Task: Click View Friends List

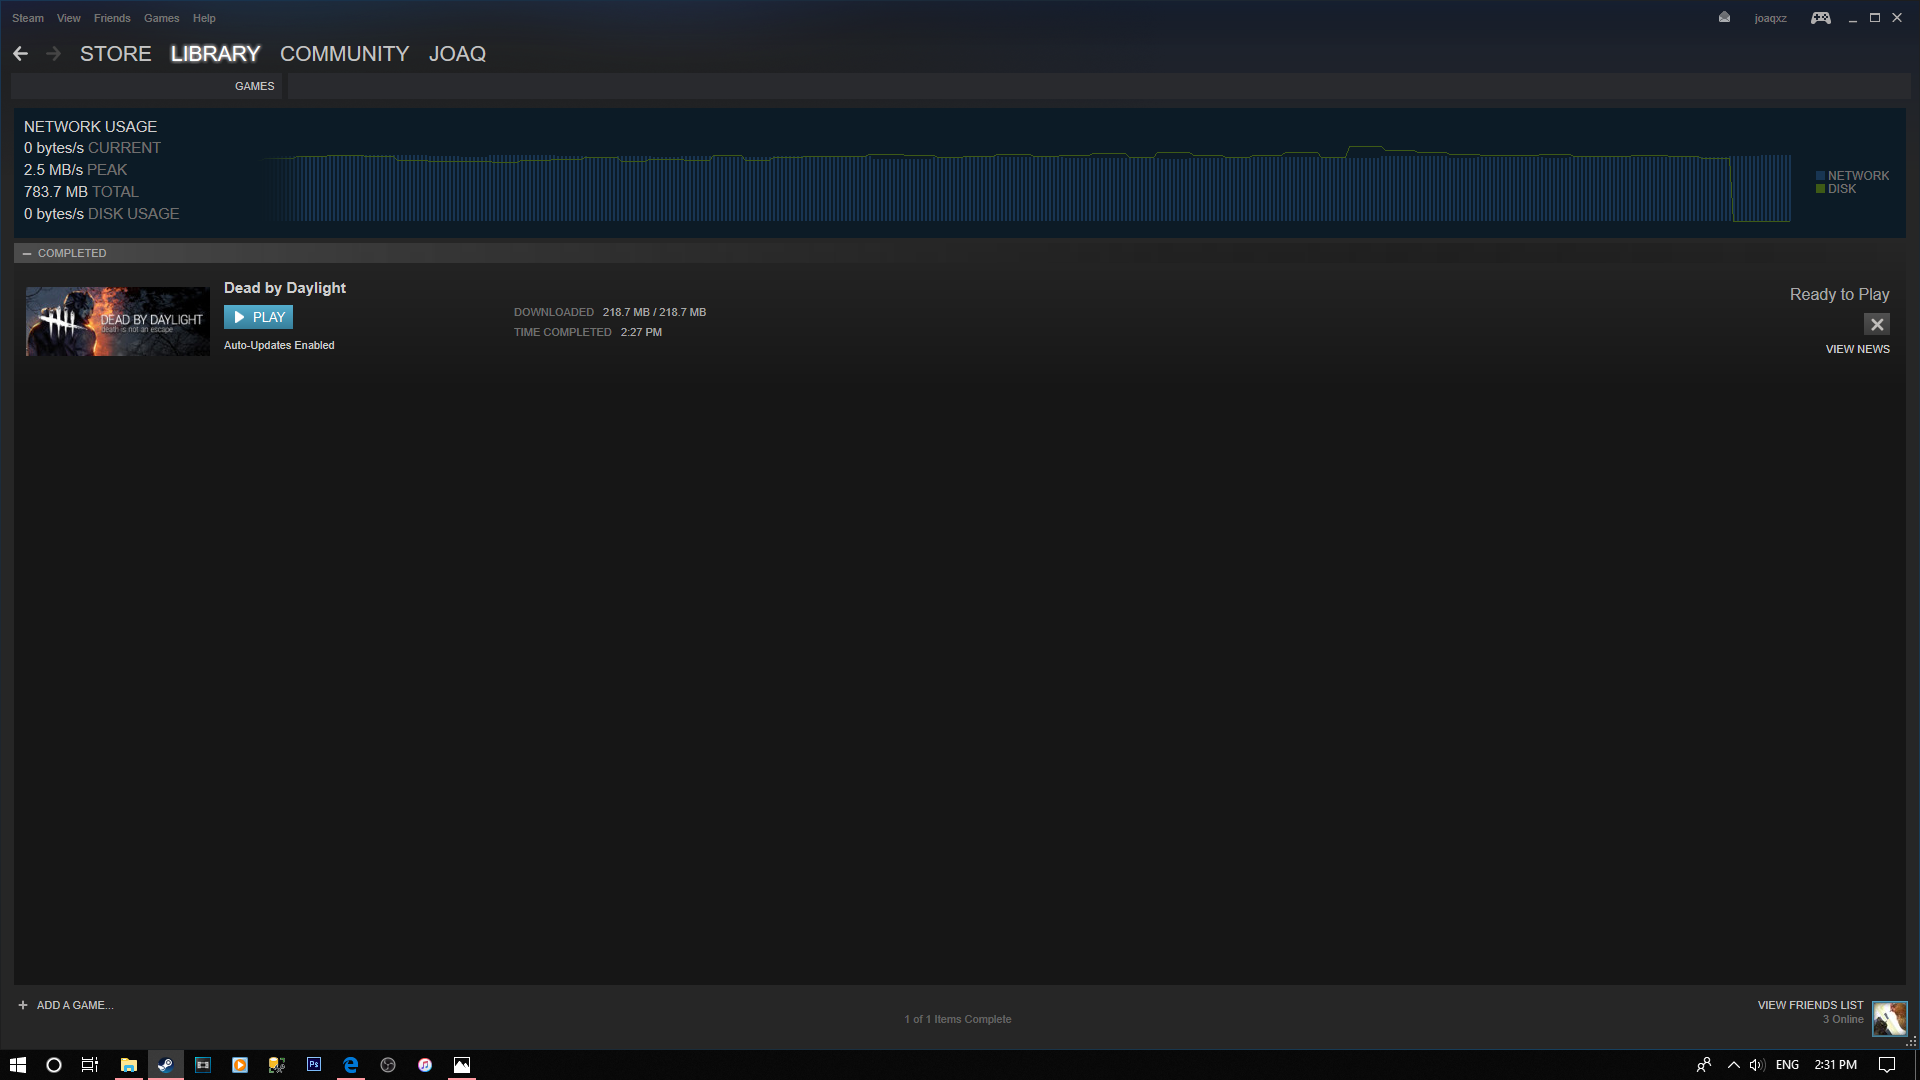Action: (x=1810, y=1005)
